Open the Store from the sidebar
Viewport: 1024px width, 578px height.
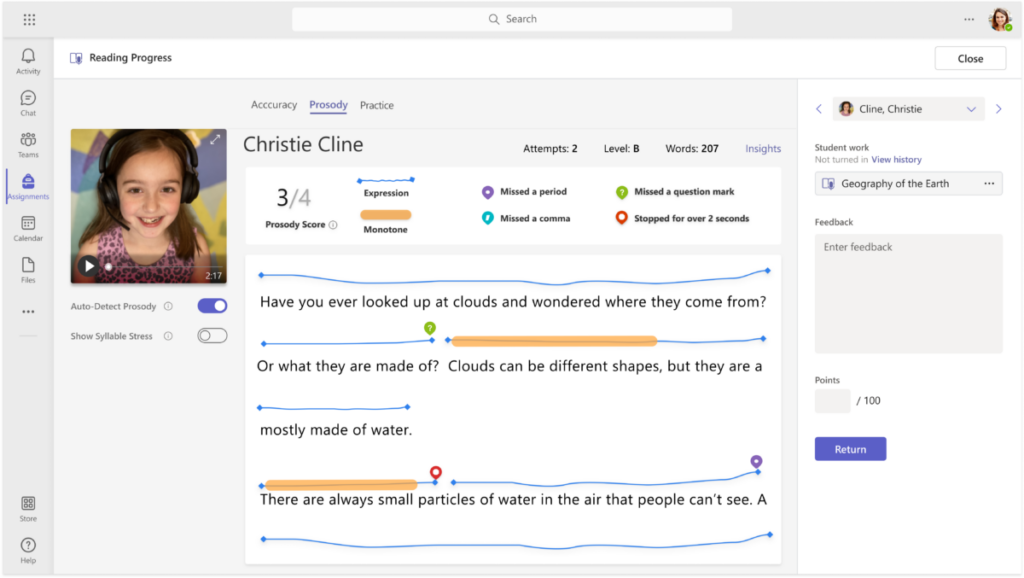27,505
